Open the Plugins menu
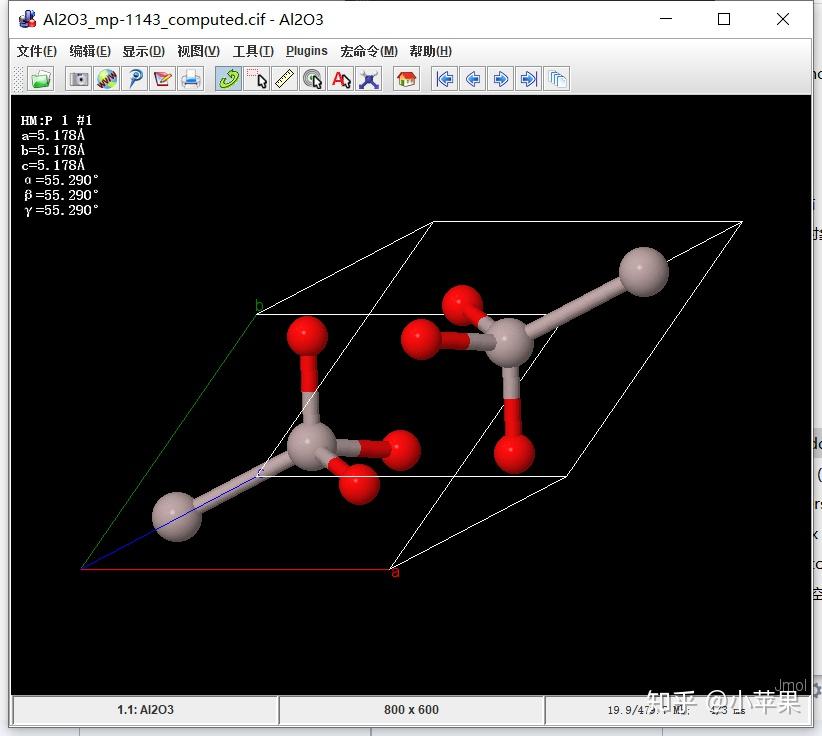Viewport: 822px width, 736px height. (306, 51)
